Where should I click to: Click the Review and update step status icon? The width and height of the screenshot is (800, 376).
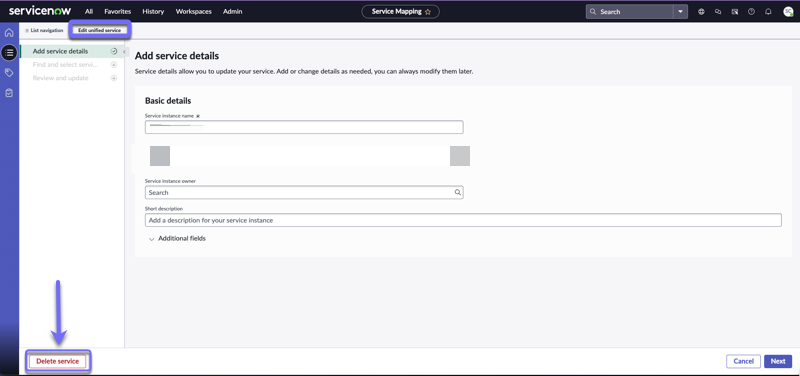pos(114,78)
